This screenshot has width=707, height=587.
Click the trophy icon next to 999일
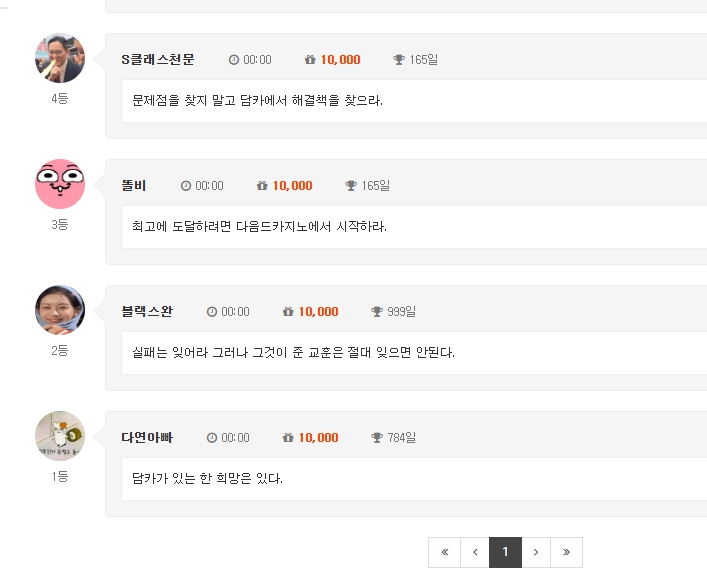pyautogui.click(x=377, y=312)
